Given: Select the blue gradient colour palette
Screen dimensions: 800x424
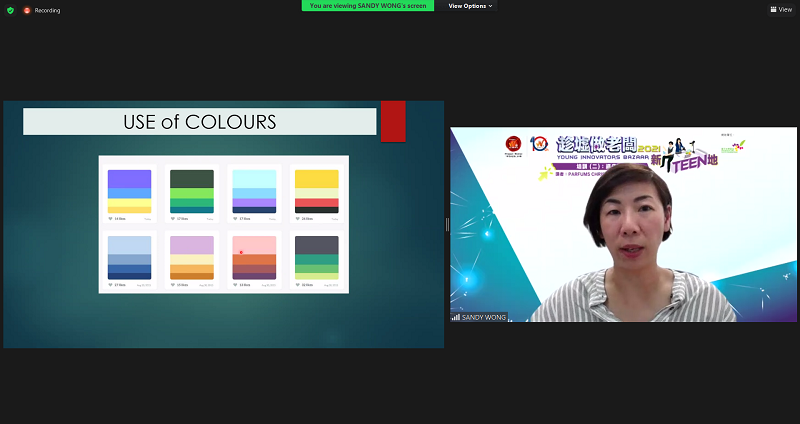Looking at the screenshot, I should (129, 257).
